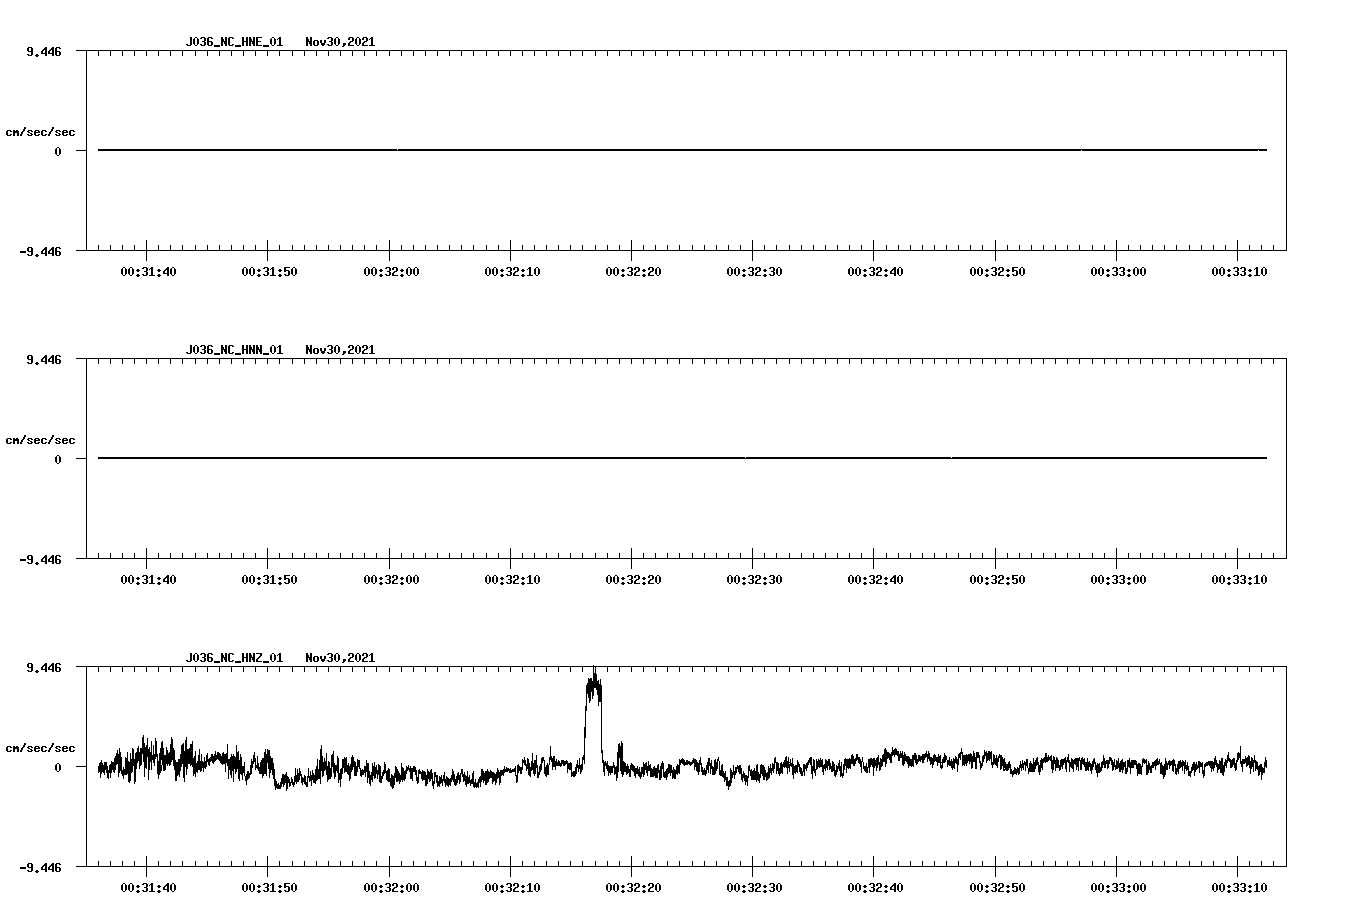Click the 00:33:00 time label under HNE plot

pos(1118,271)
